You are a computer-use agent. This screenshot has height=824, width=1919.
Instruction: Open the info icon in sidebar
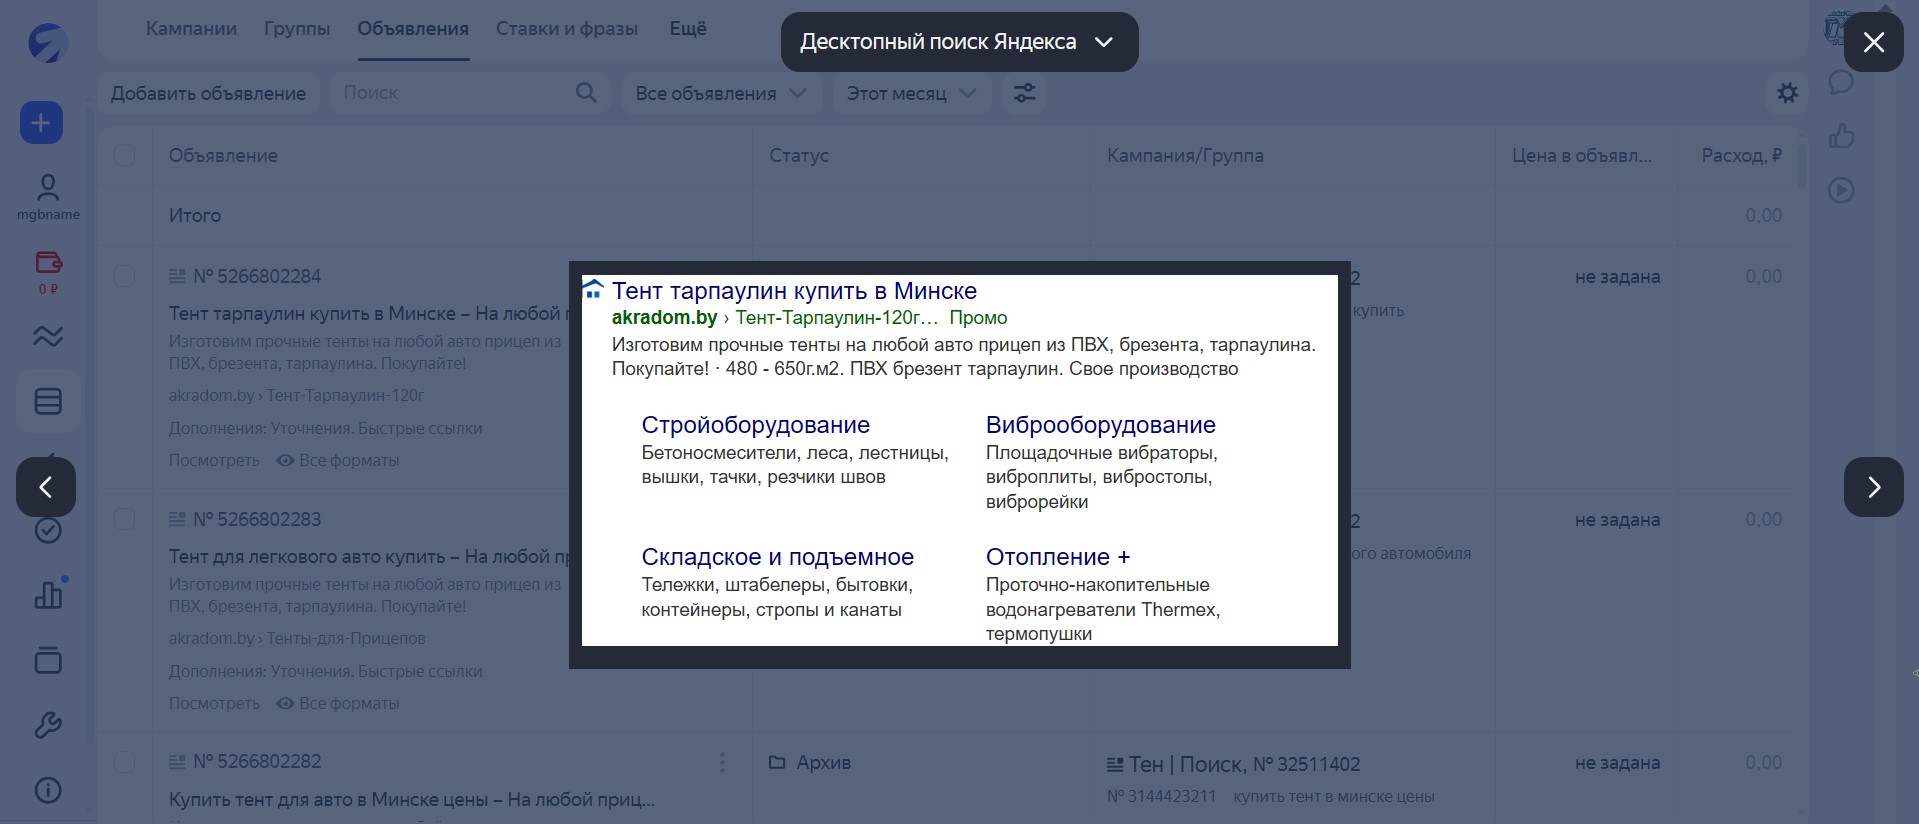(48, 790)
